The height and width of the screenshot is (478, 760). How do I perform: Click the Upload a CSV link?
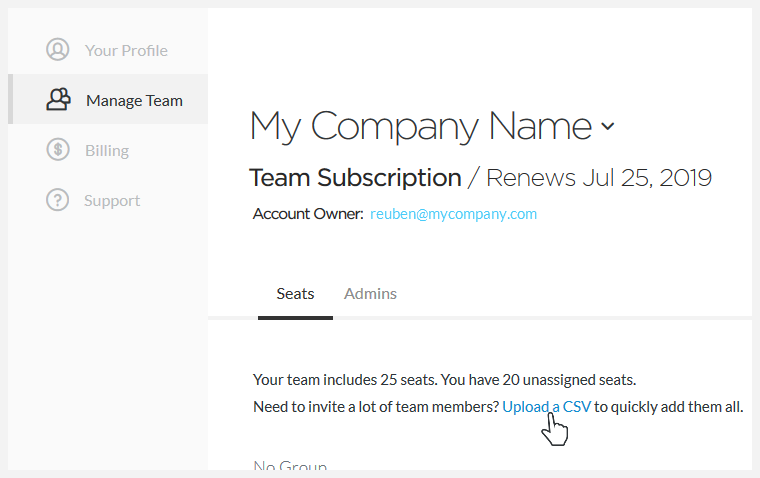(x=546, y=407)
